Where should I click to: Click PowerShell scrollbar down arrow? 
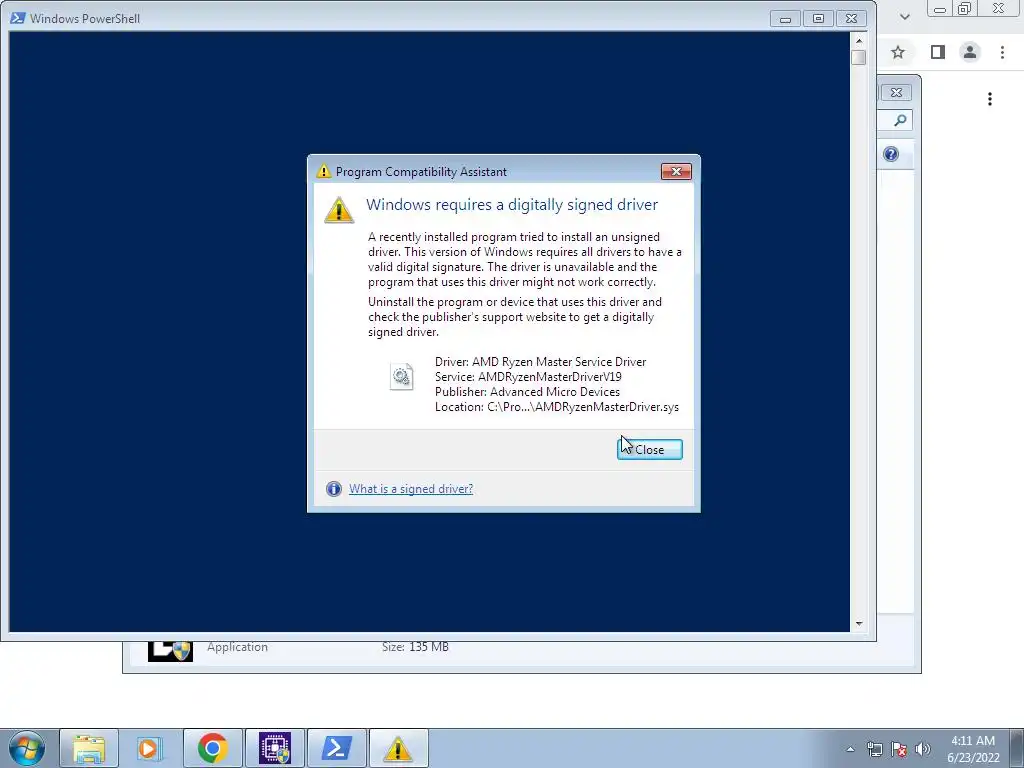click(x=859, y=624)
